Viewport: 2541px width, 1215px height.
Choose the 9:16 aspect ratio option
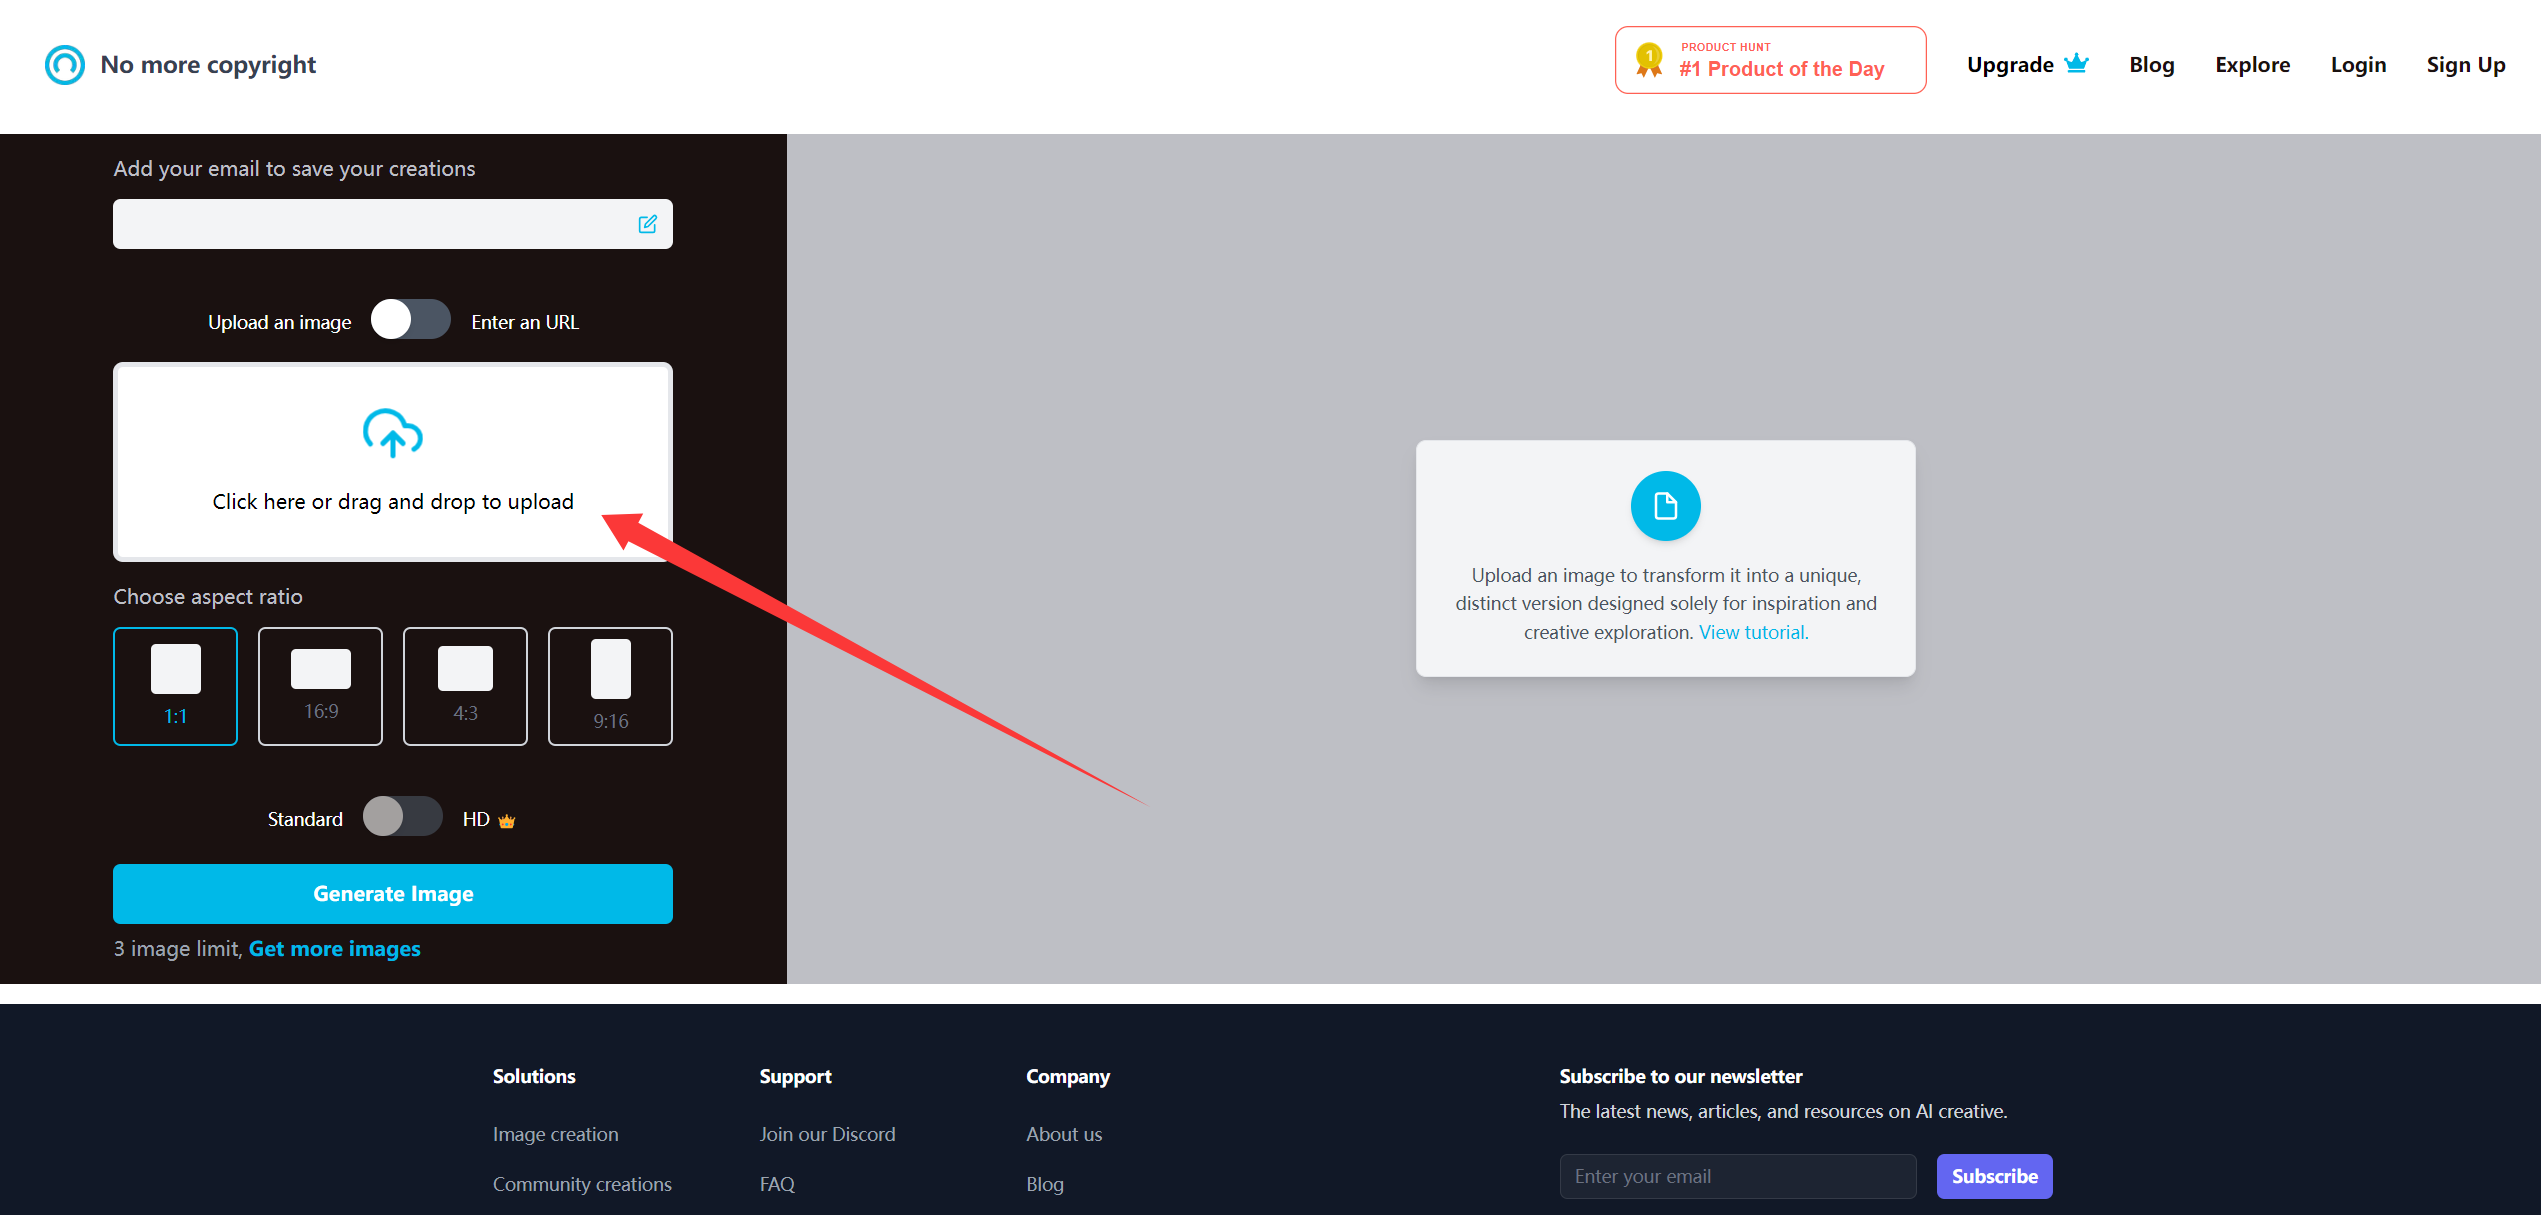pyautogui.click(x=610, y=686)
